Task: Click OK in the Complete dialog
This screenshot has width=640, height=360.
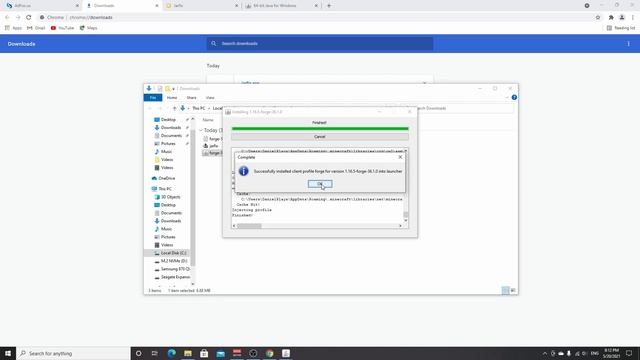Action: click(x=320, y=184)
